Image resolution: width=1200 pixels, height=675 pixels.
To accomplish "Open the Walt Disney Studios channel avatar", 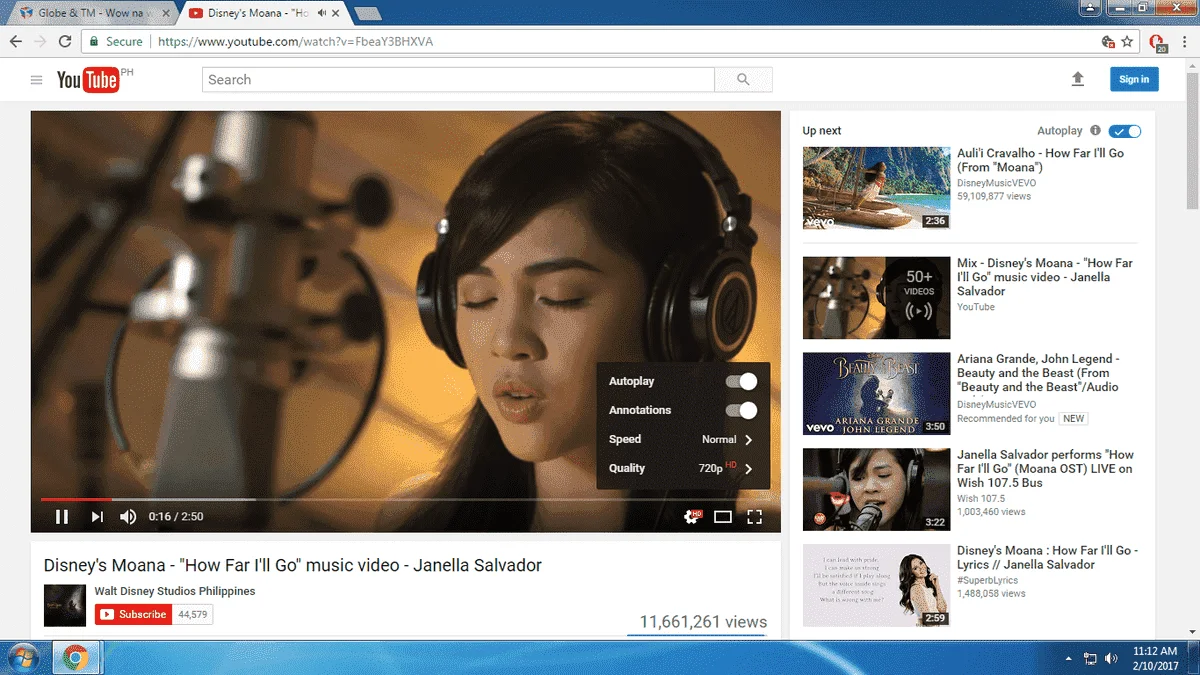I will pyautogui.click(x=65, y=605).
